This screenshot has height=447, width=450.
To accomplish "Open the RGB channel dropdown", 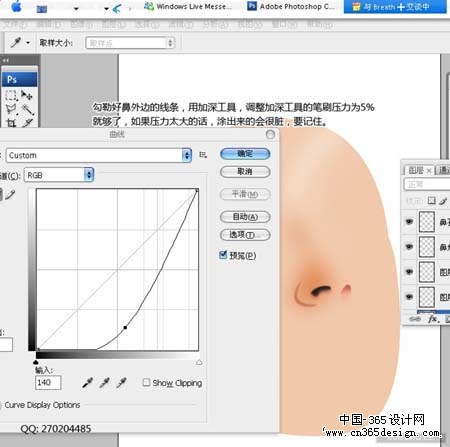I will click(x=59, y=175).
